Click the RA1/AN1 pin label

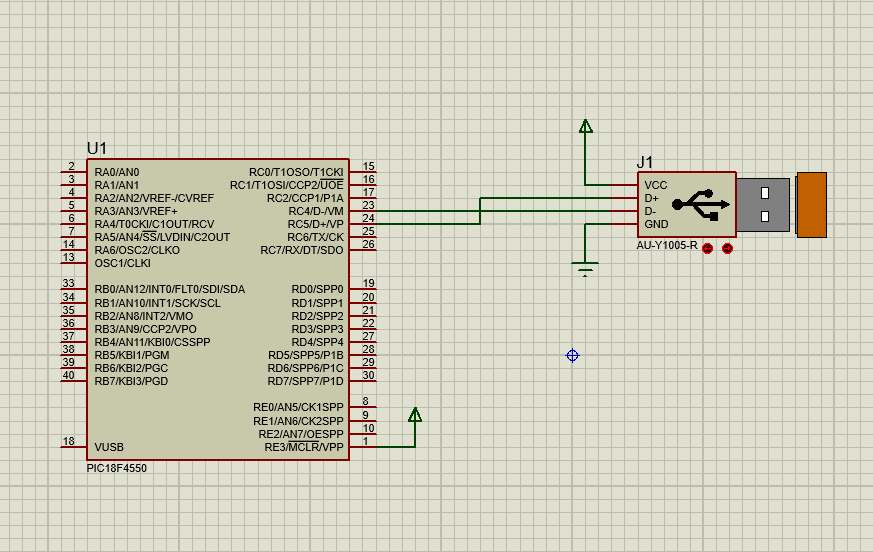(117, 185)
